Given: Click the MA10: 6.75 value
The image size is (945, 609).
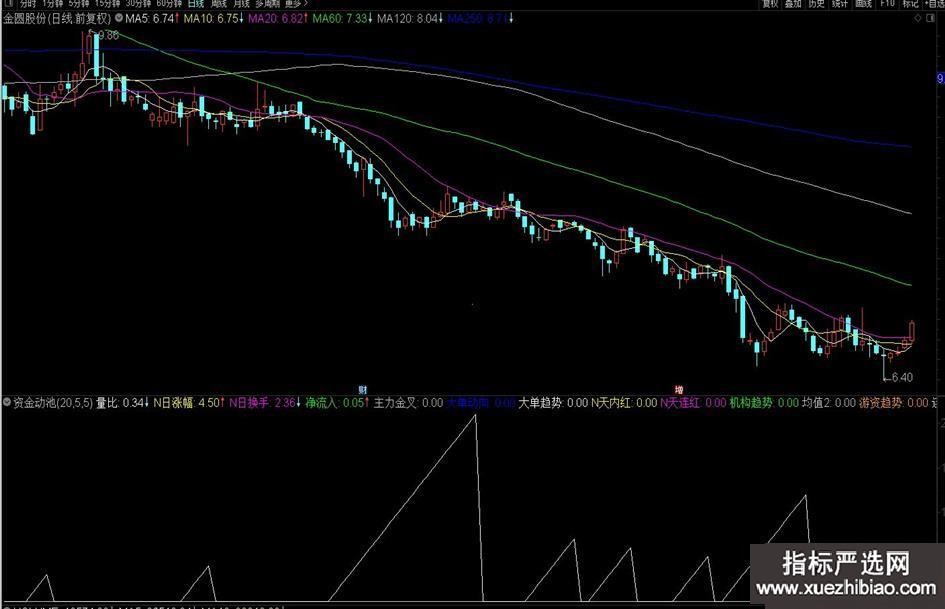Looking at the screenshot, I should 213,19.
